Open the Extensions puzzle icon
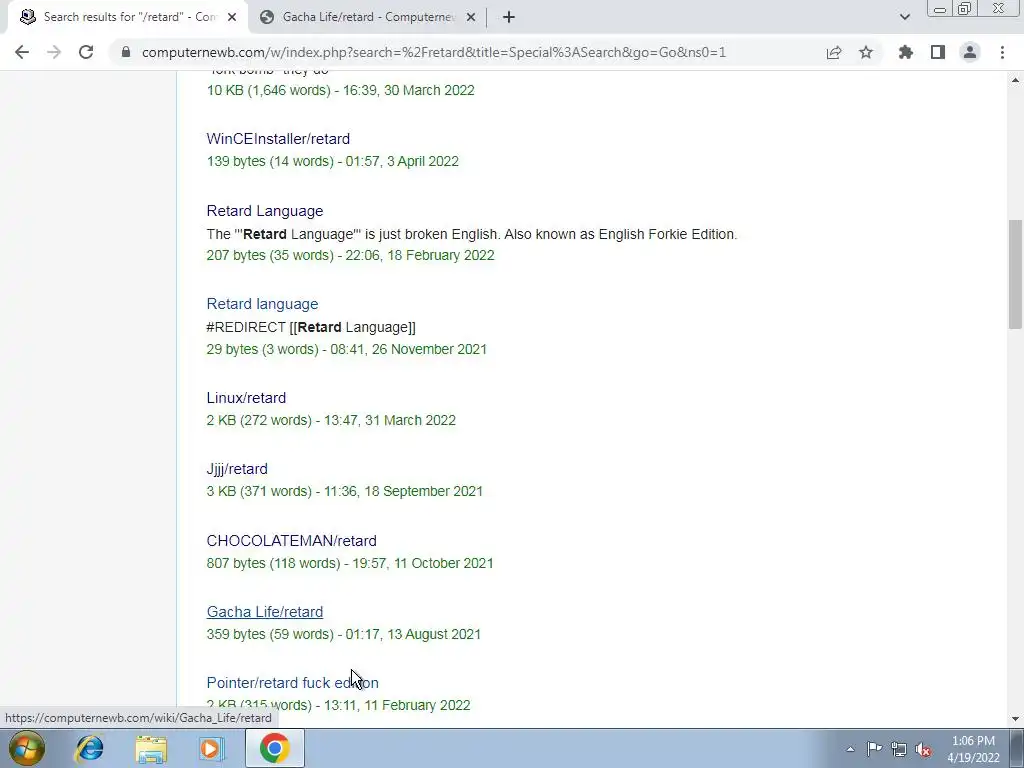Image resolution: width=1024 pixels, height=768 pixels. (906, 52)
